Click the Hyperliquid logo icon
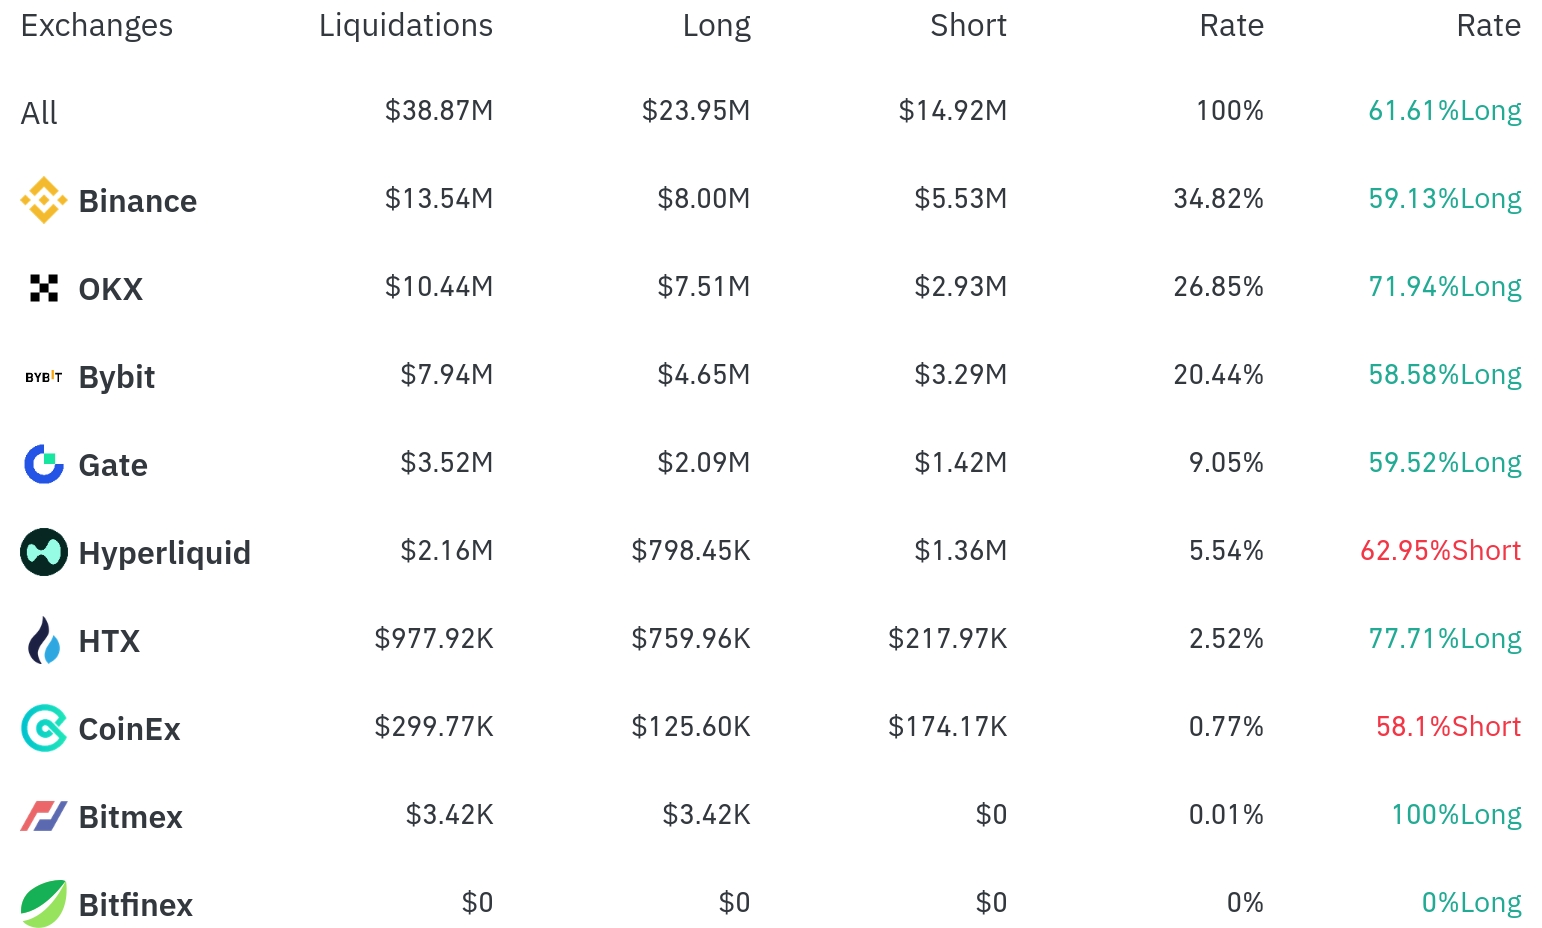Screen dimensions: 1542x928 44,552
